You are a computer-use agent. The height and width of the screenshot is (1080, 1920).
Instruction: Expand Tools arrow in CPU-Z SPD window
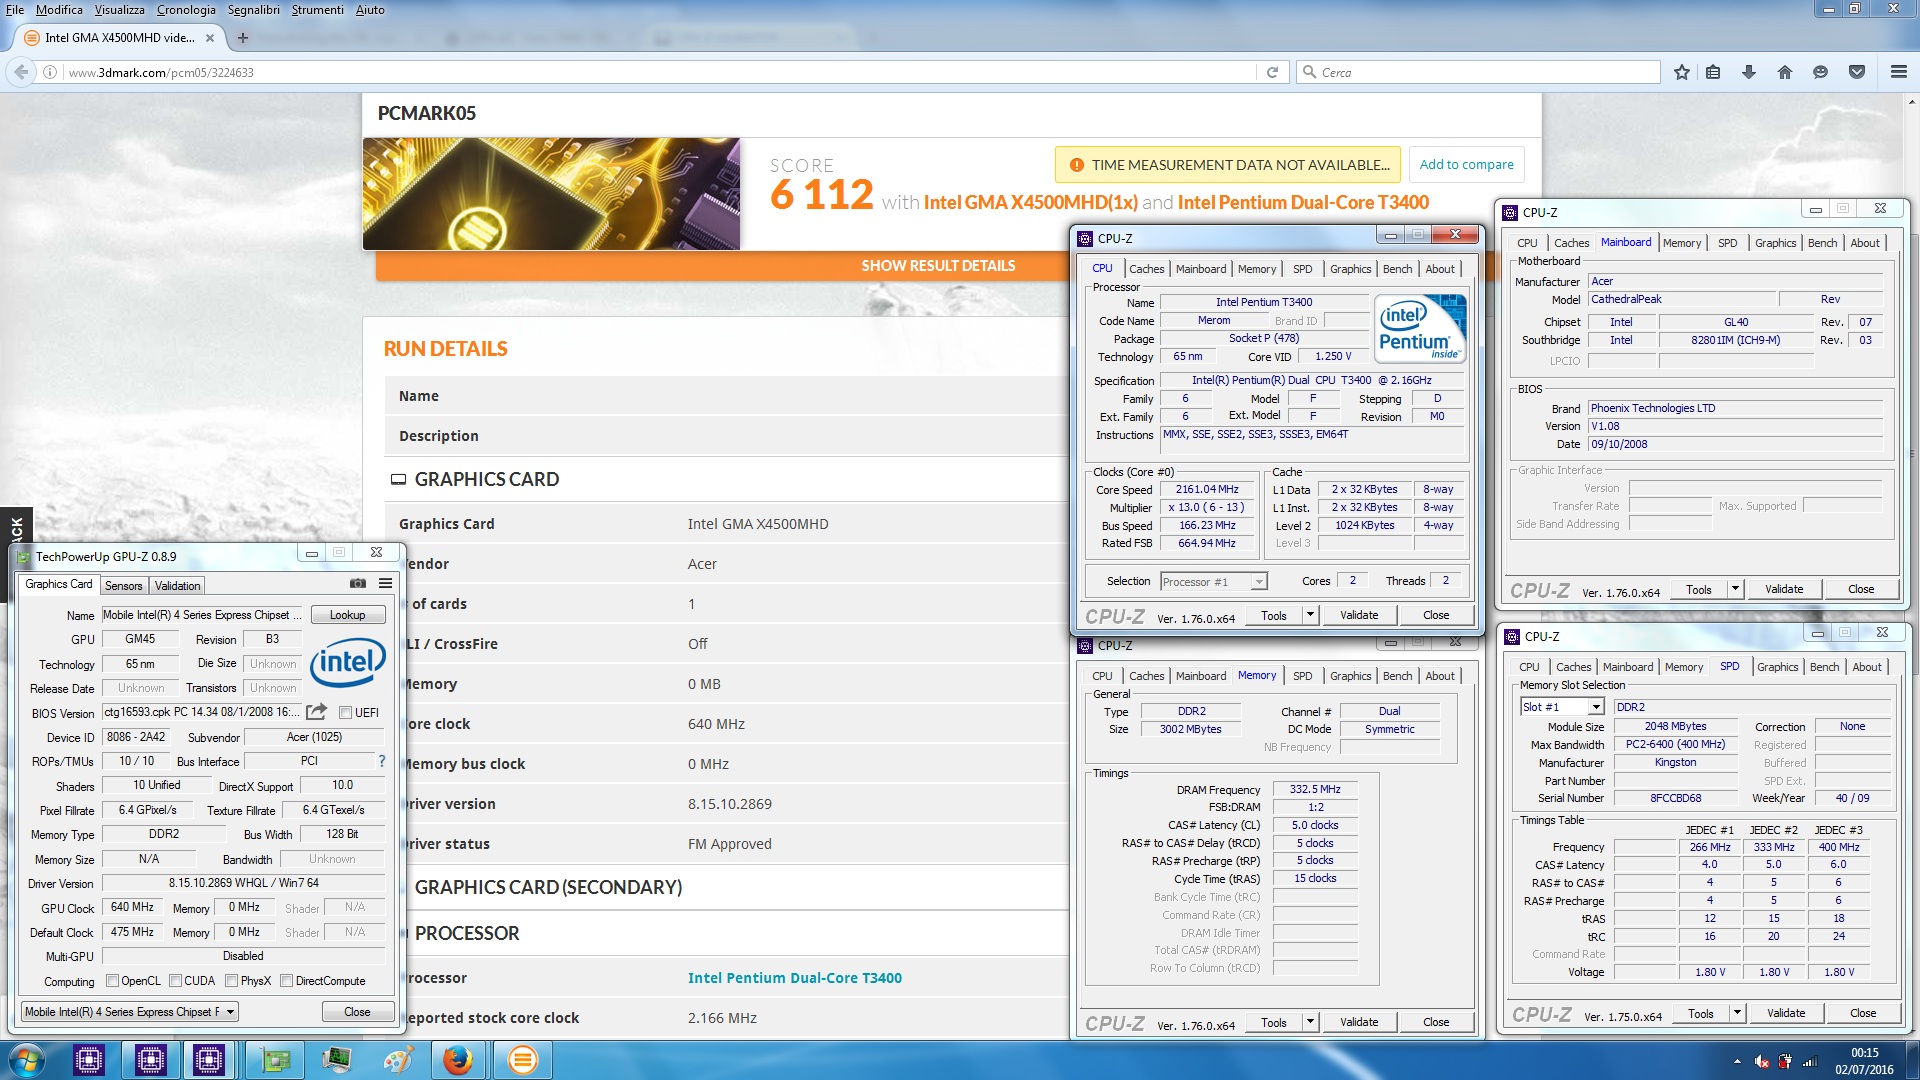[1737, 1013]
